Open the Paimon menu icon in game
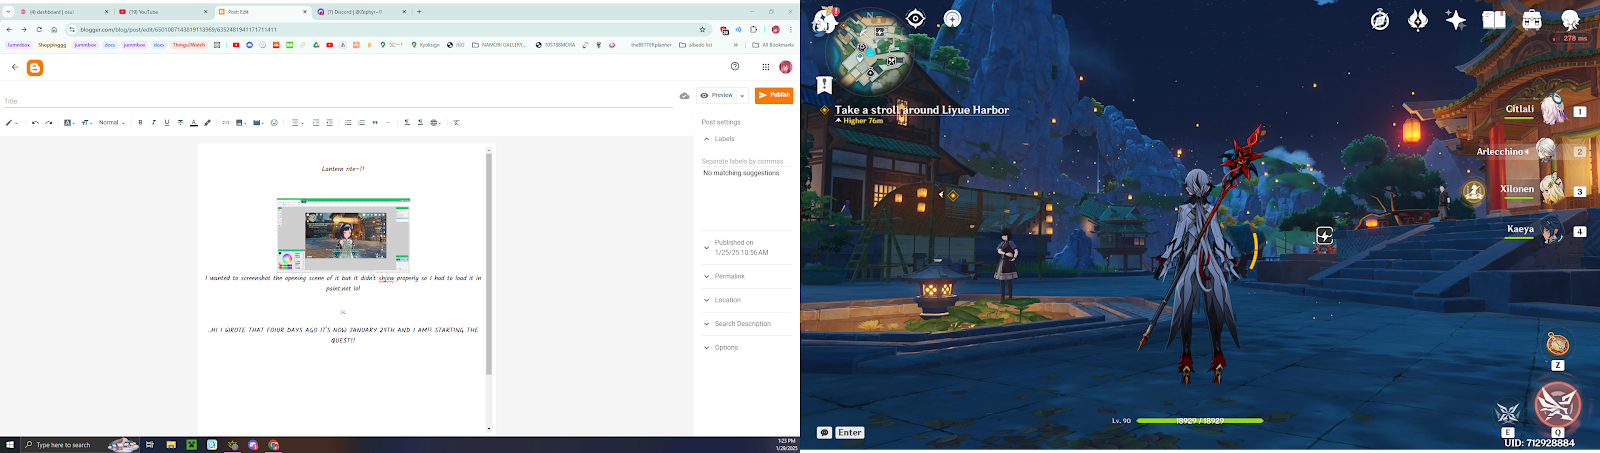The width and height of the screenshot is (1600, 453). pos(825,20)
